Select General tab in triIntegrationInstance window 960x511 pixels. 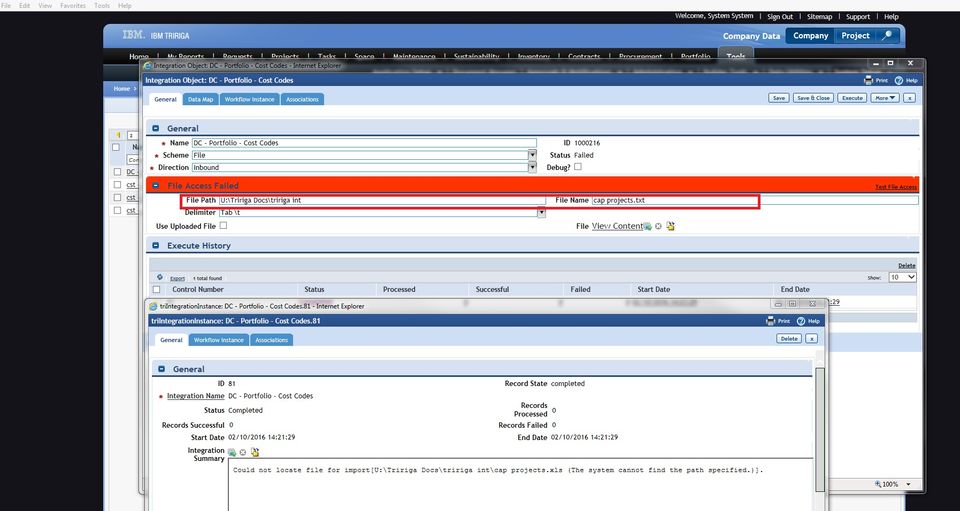tap(171, 340)
